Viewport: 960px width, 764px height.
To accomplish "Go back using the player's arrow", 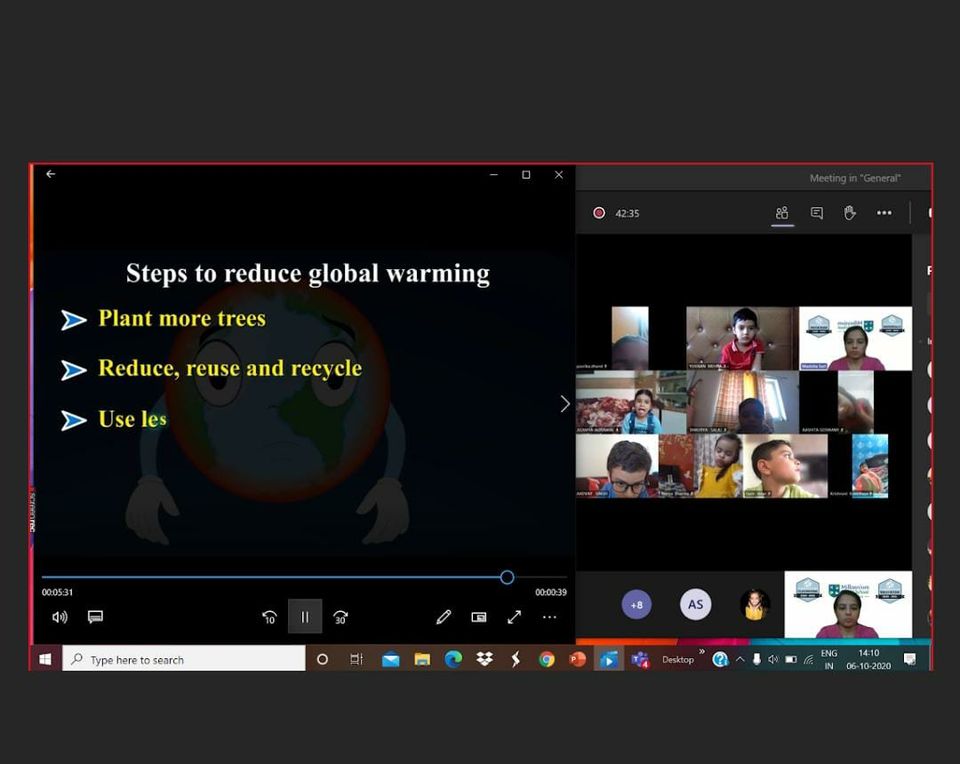I will [50, 174].
